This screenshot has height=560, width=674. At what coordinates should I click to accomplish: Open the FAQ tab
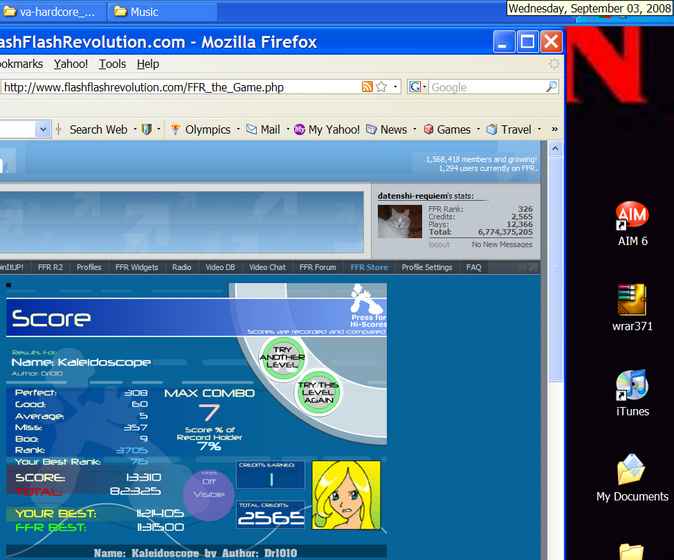pos(474,267)
